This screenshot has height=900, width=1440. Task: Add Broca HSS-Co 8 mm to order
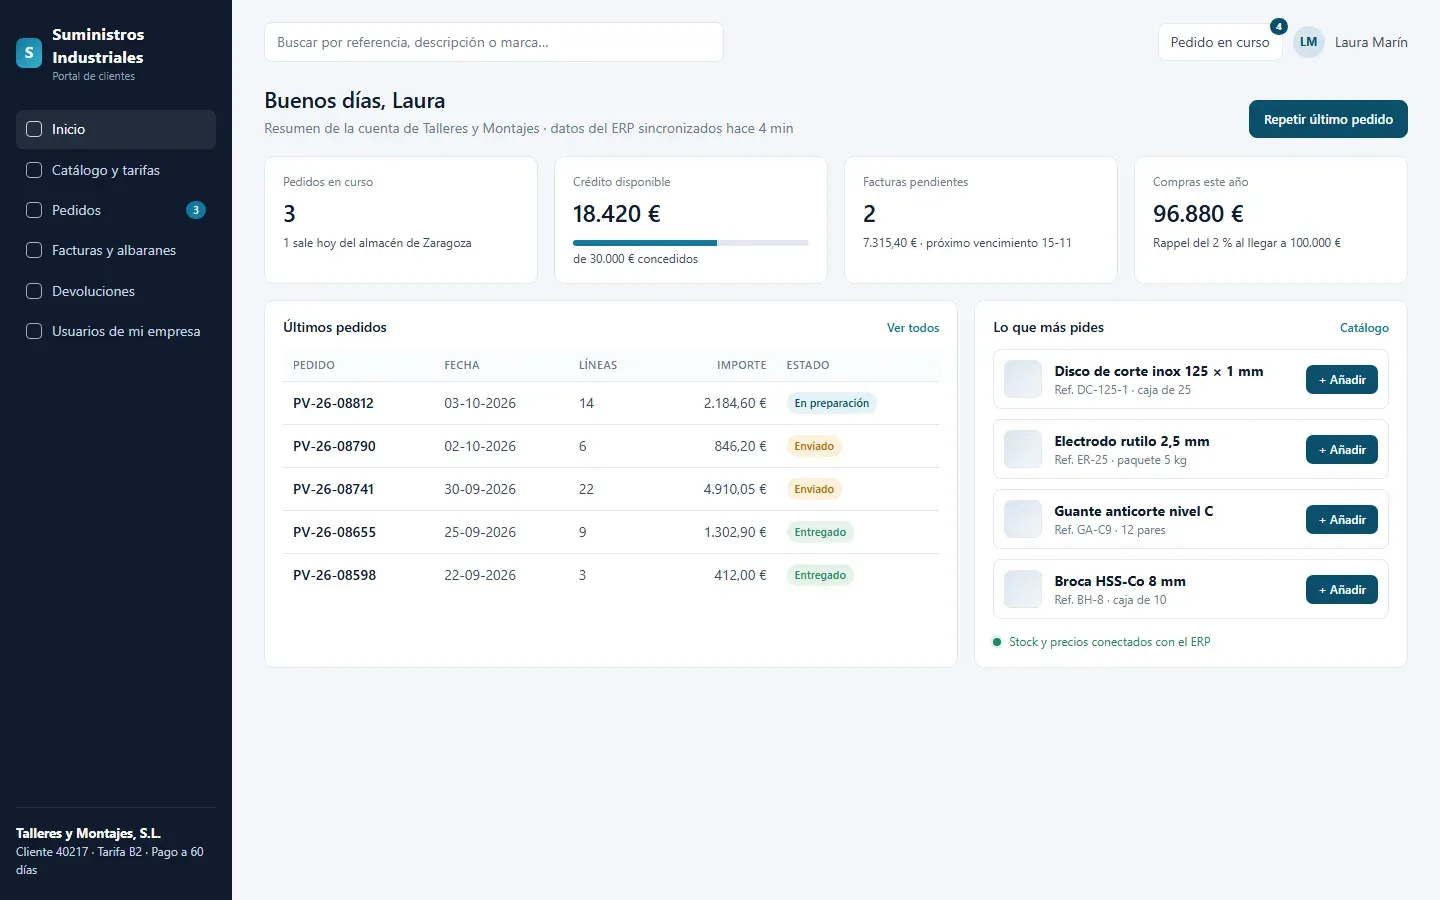pos(1342,590)
